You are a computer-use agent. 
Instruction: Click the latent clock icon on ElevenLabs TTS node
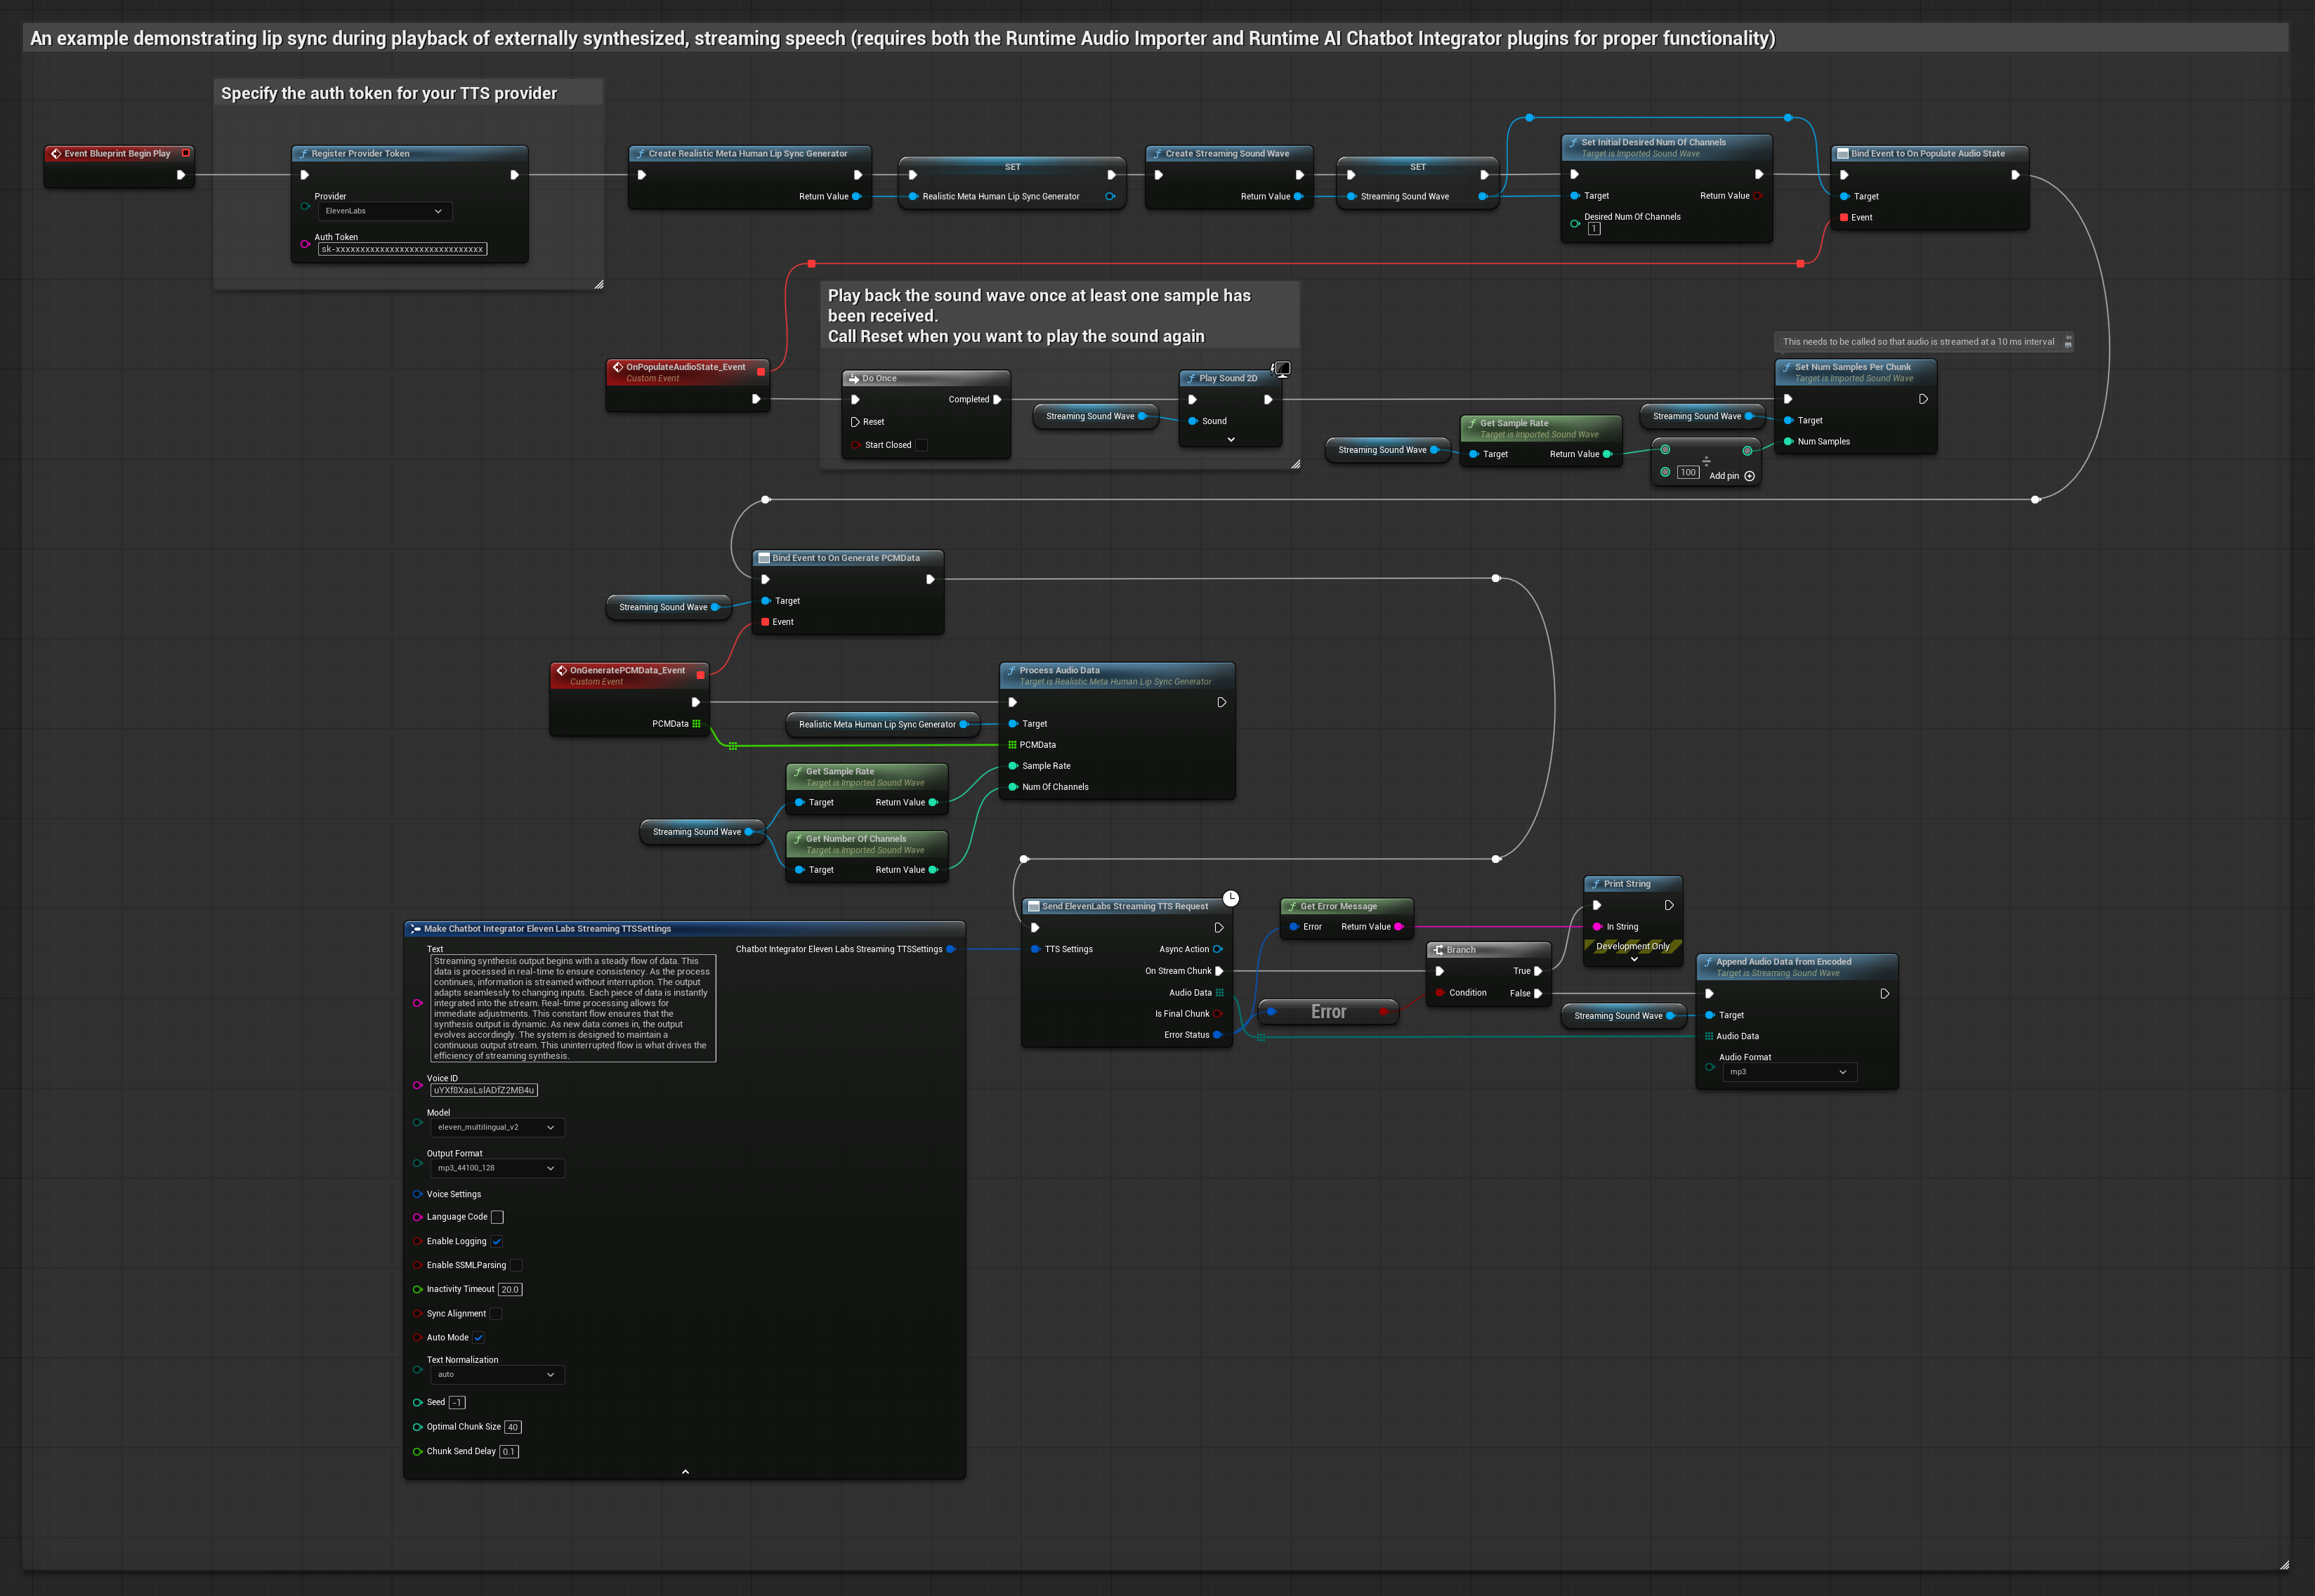pyautogui.click(x=1231, y=898)
